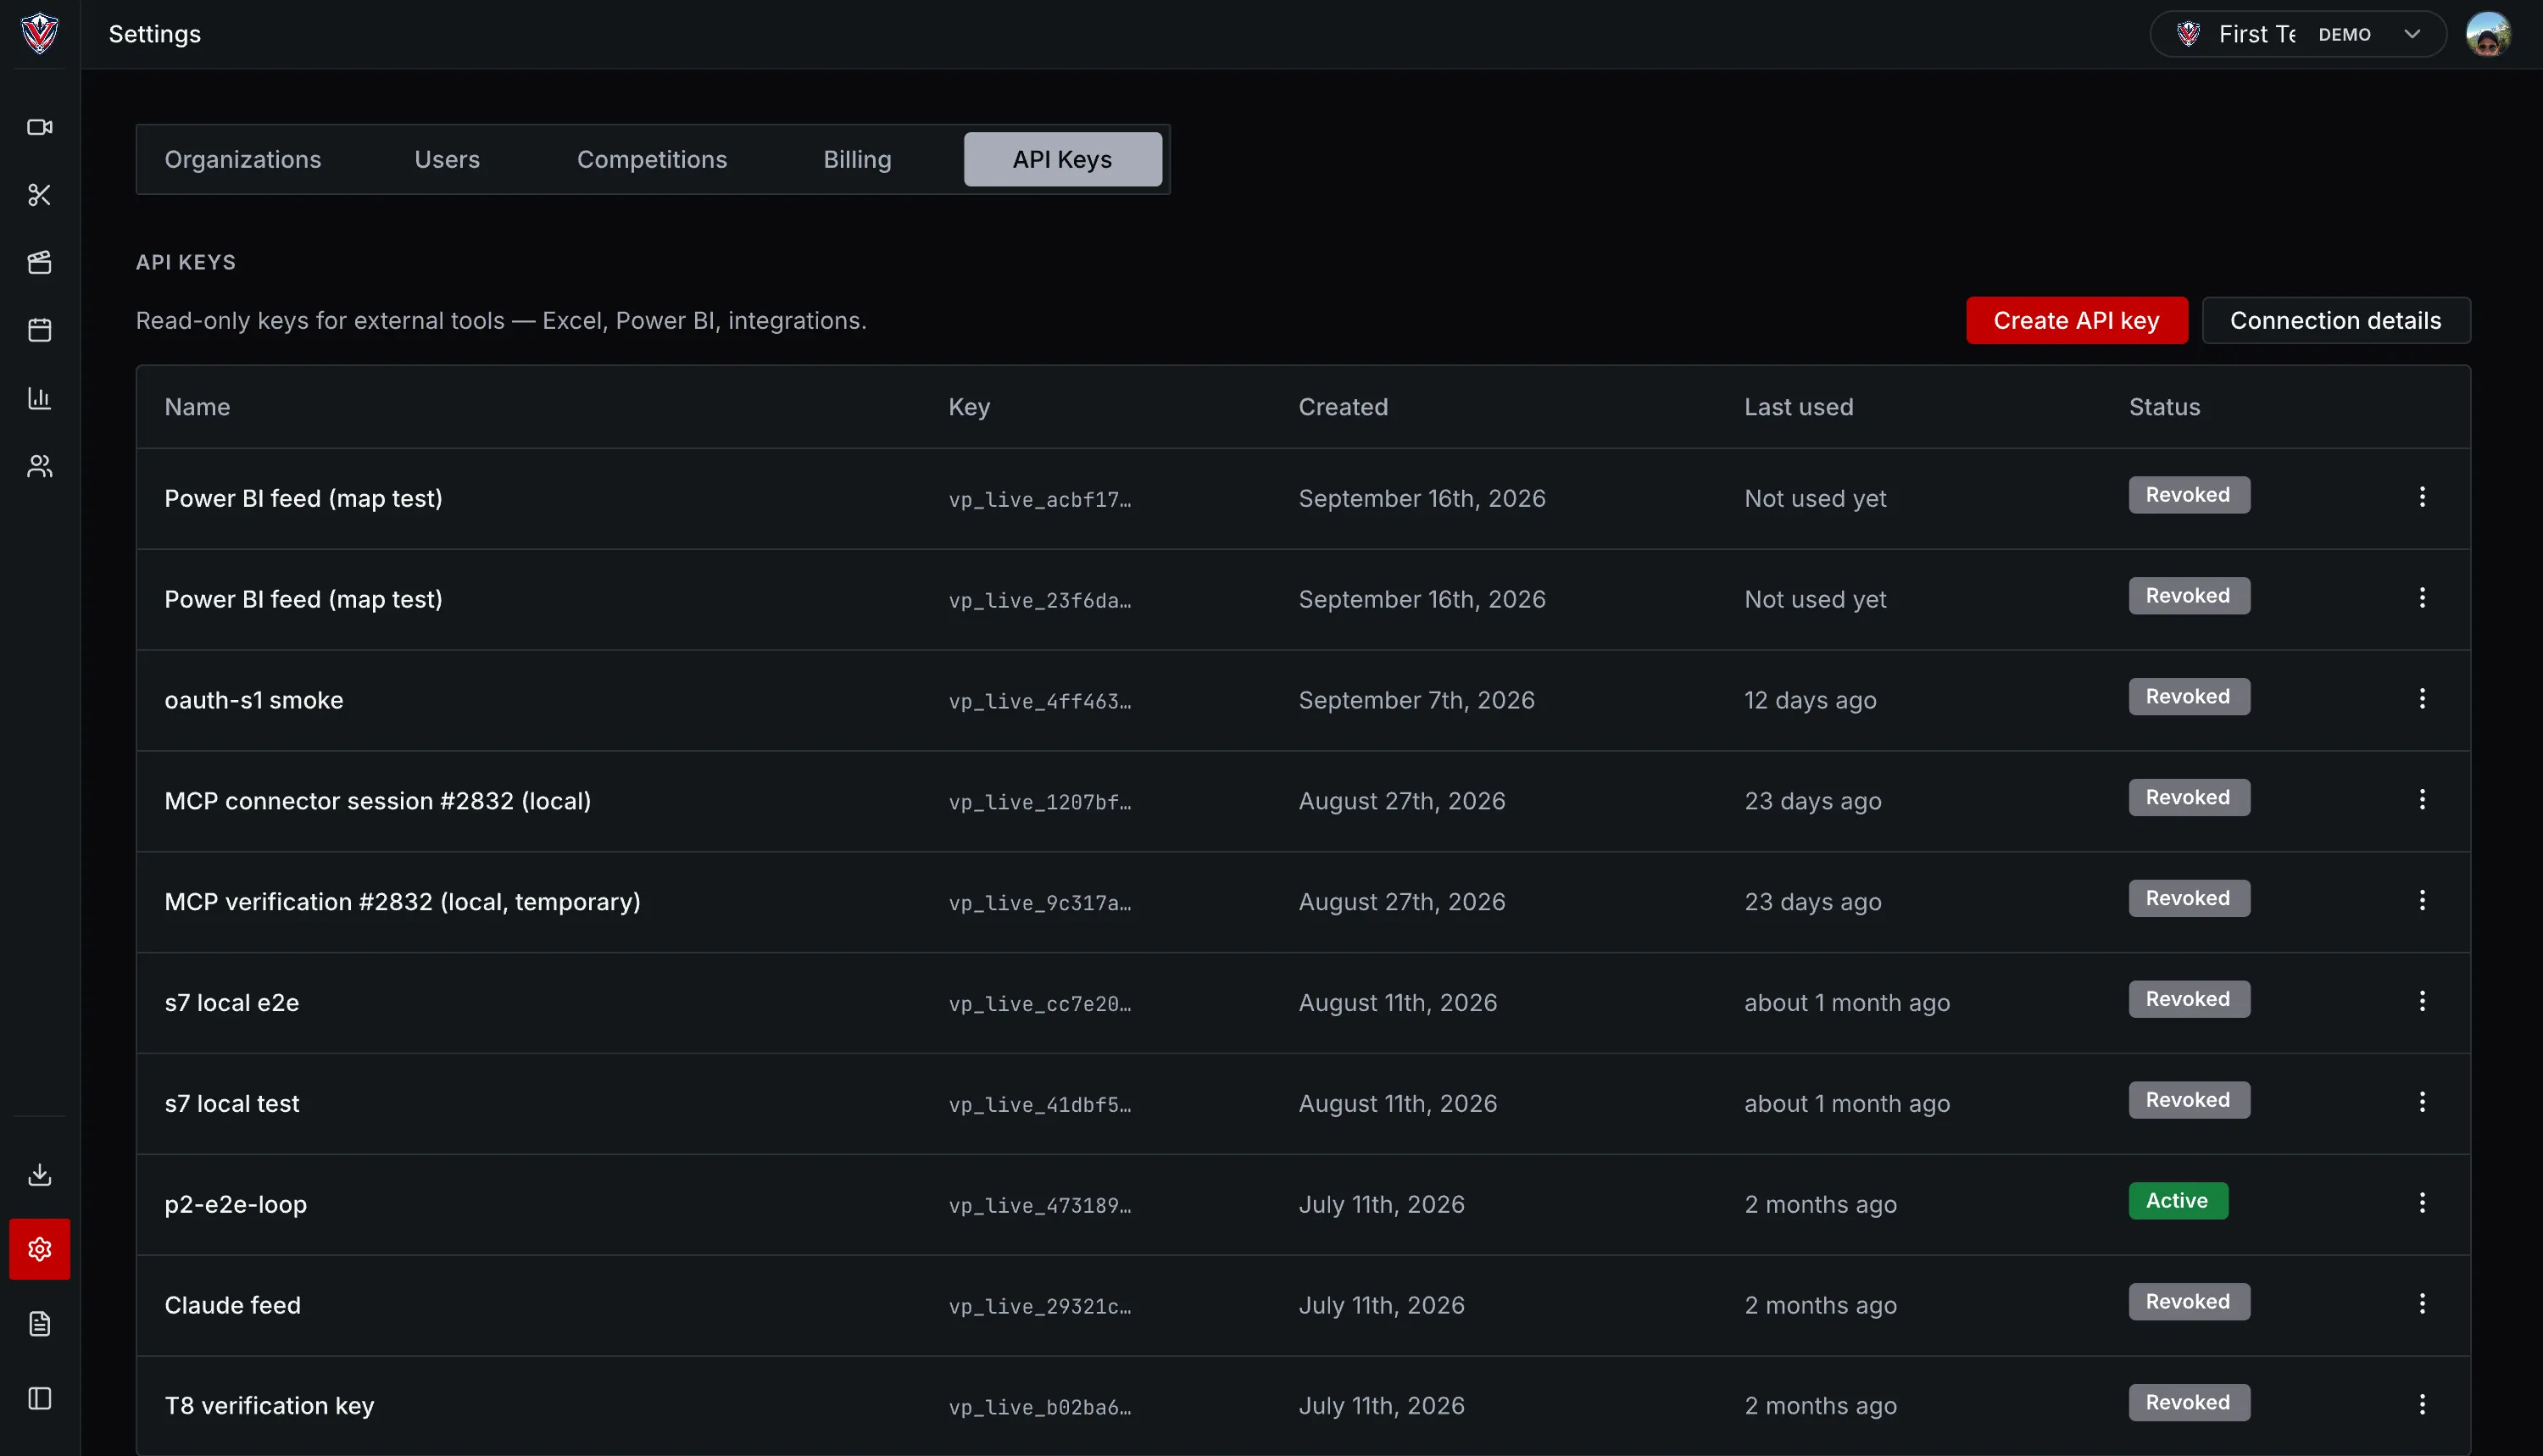Open actions menu for MCP connector session #2832
This screenshot has height=1456, width=2543.
[x=2422, y=799]
